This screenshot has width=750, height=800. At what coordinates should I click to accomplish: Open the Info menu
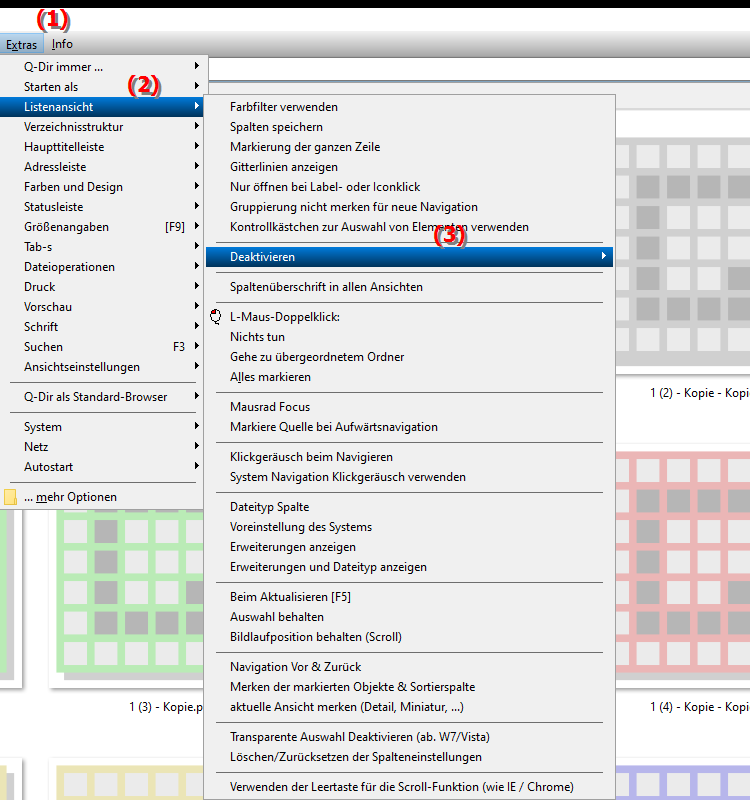tap(62, 44)
